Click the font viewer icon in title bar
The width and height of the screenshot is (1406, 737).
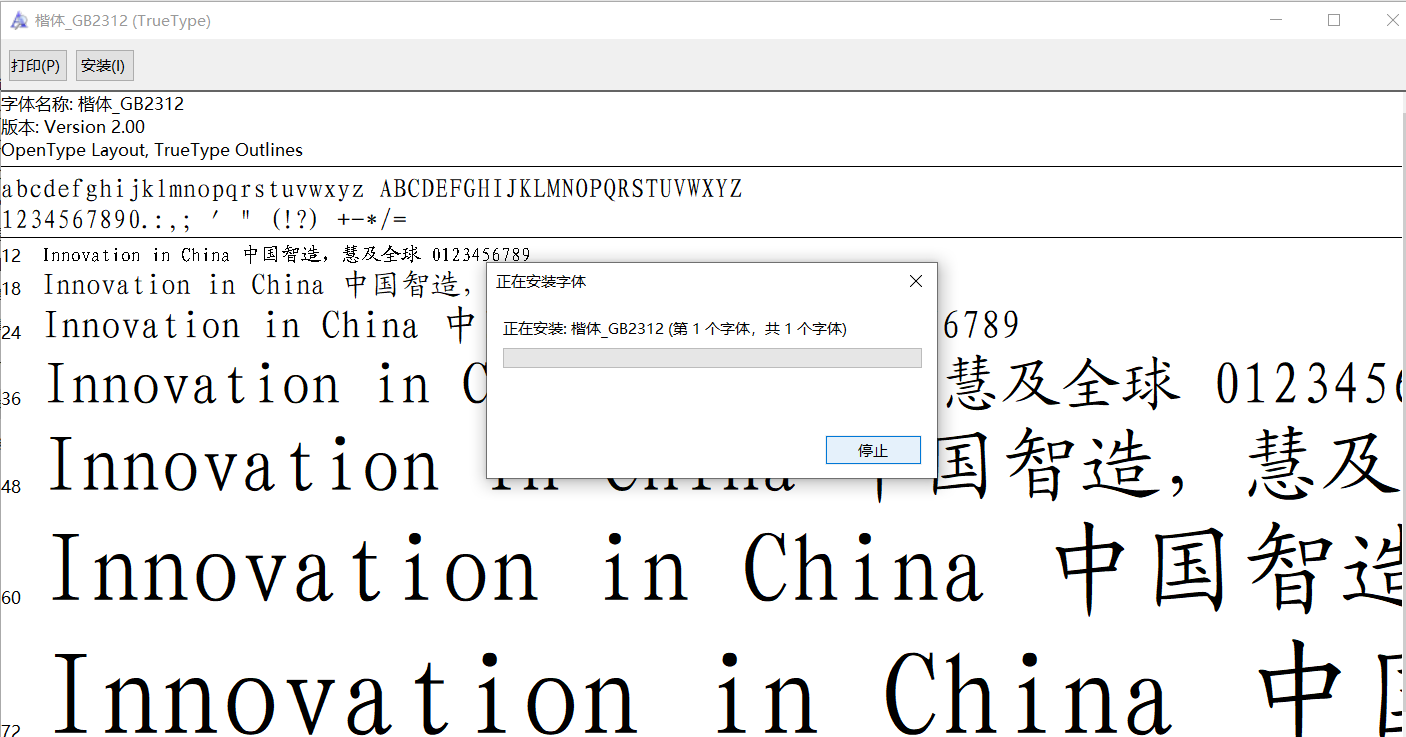pos(18,20)
